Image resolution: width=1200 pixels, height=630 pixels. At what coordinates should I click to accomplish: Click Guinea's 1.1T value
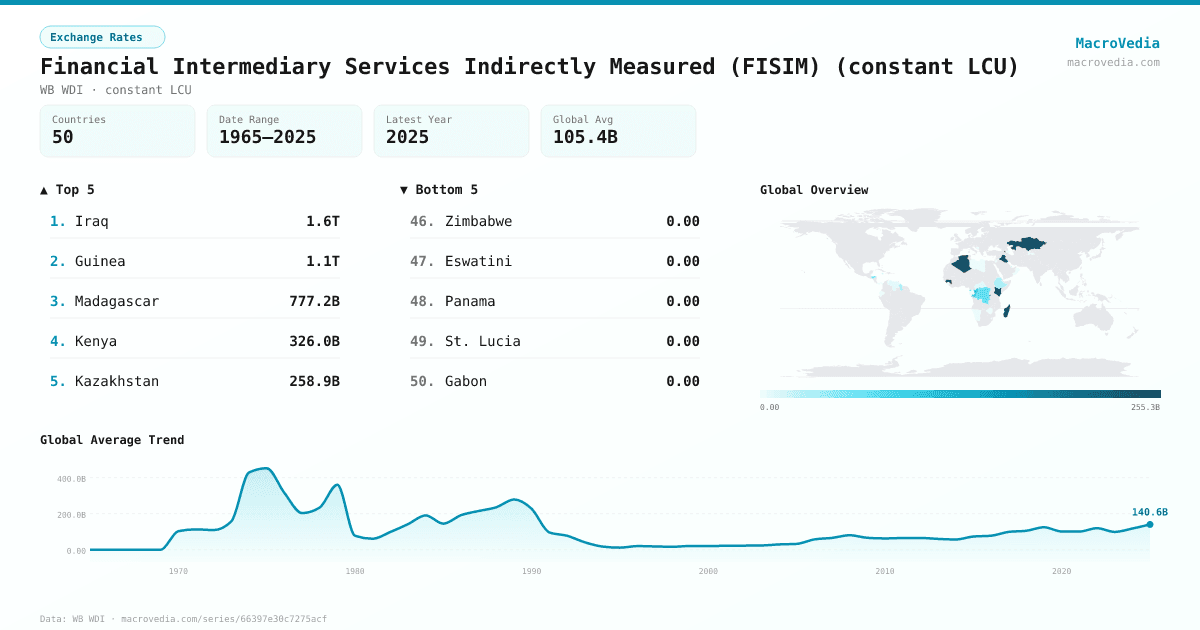323,261
